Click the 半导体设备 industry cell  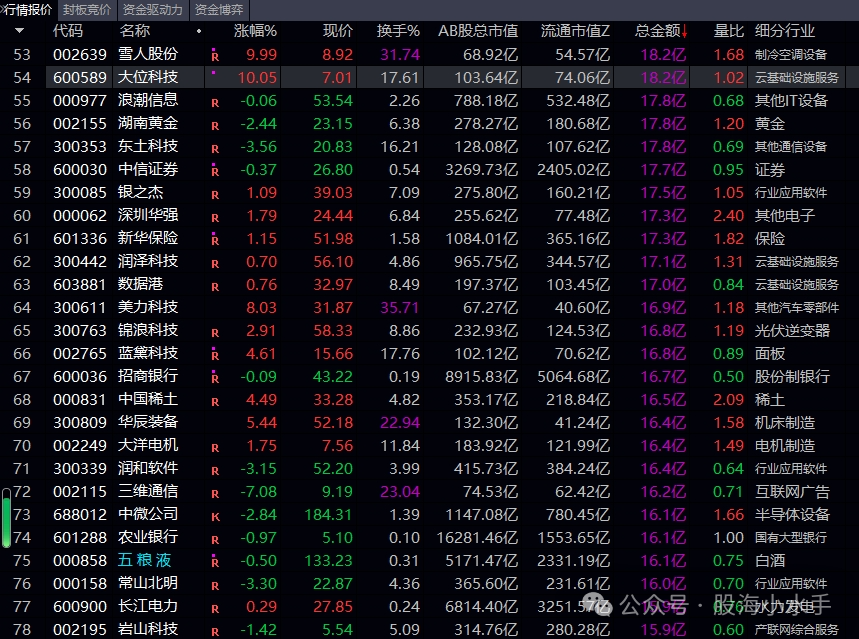tap(792, 515)
